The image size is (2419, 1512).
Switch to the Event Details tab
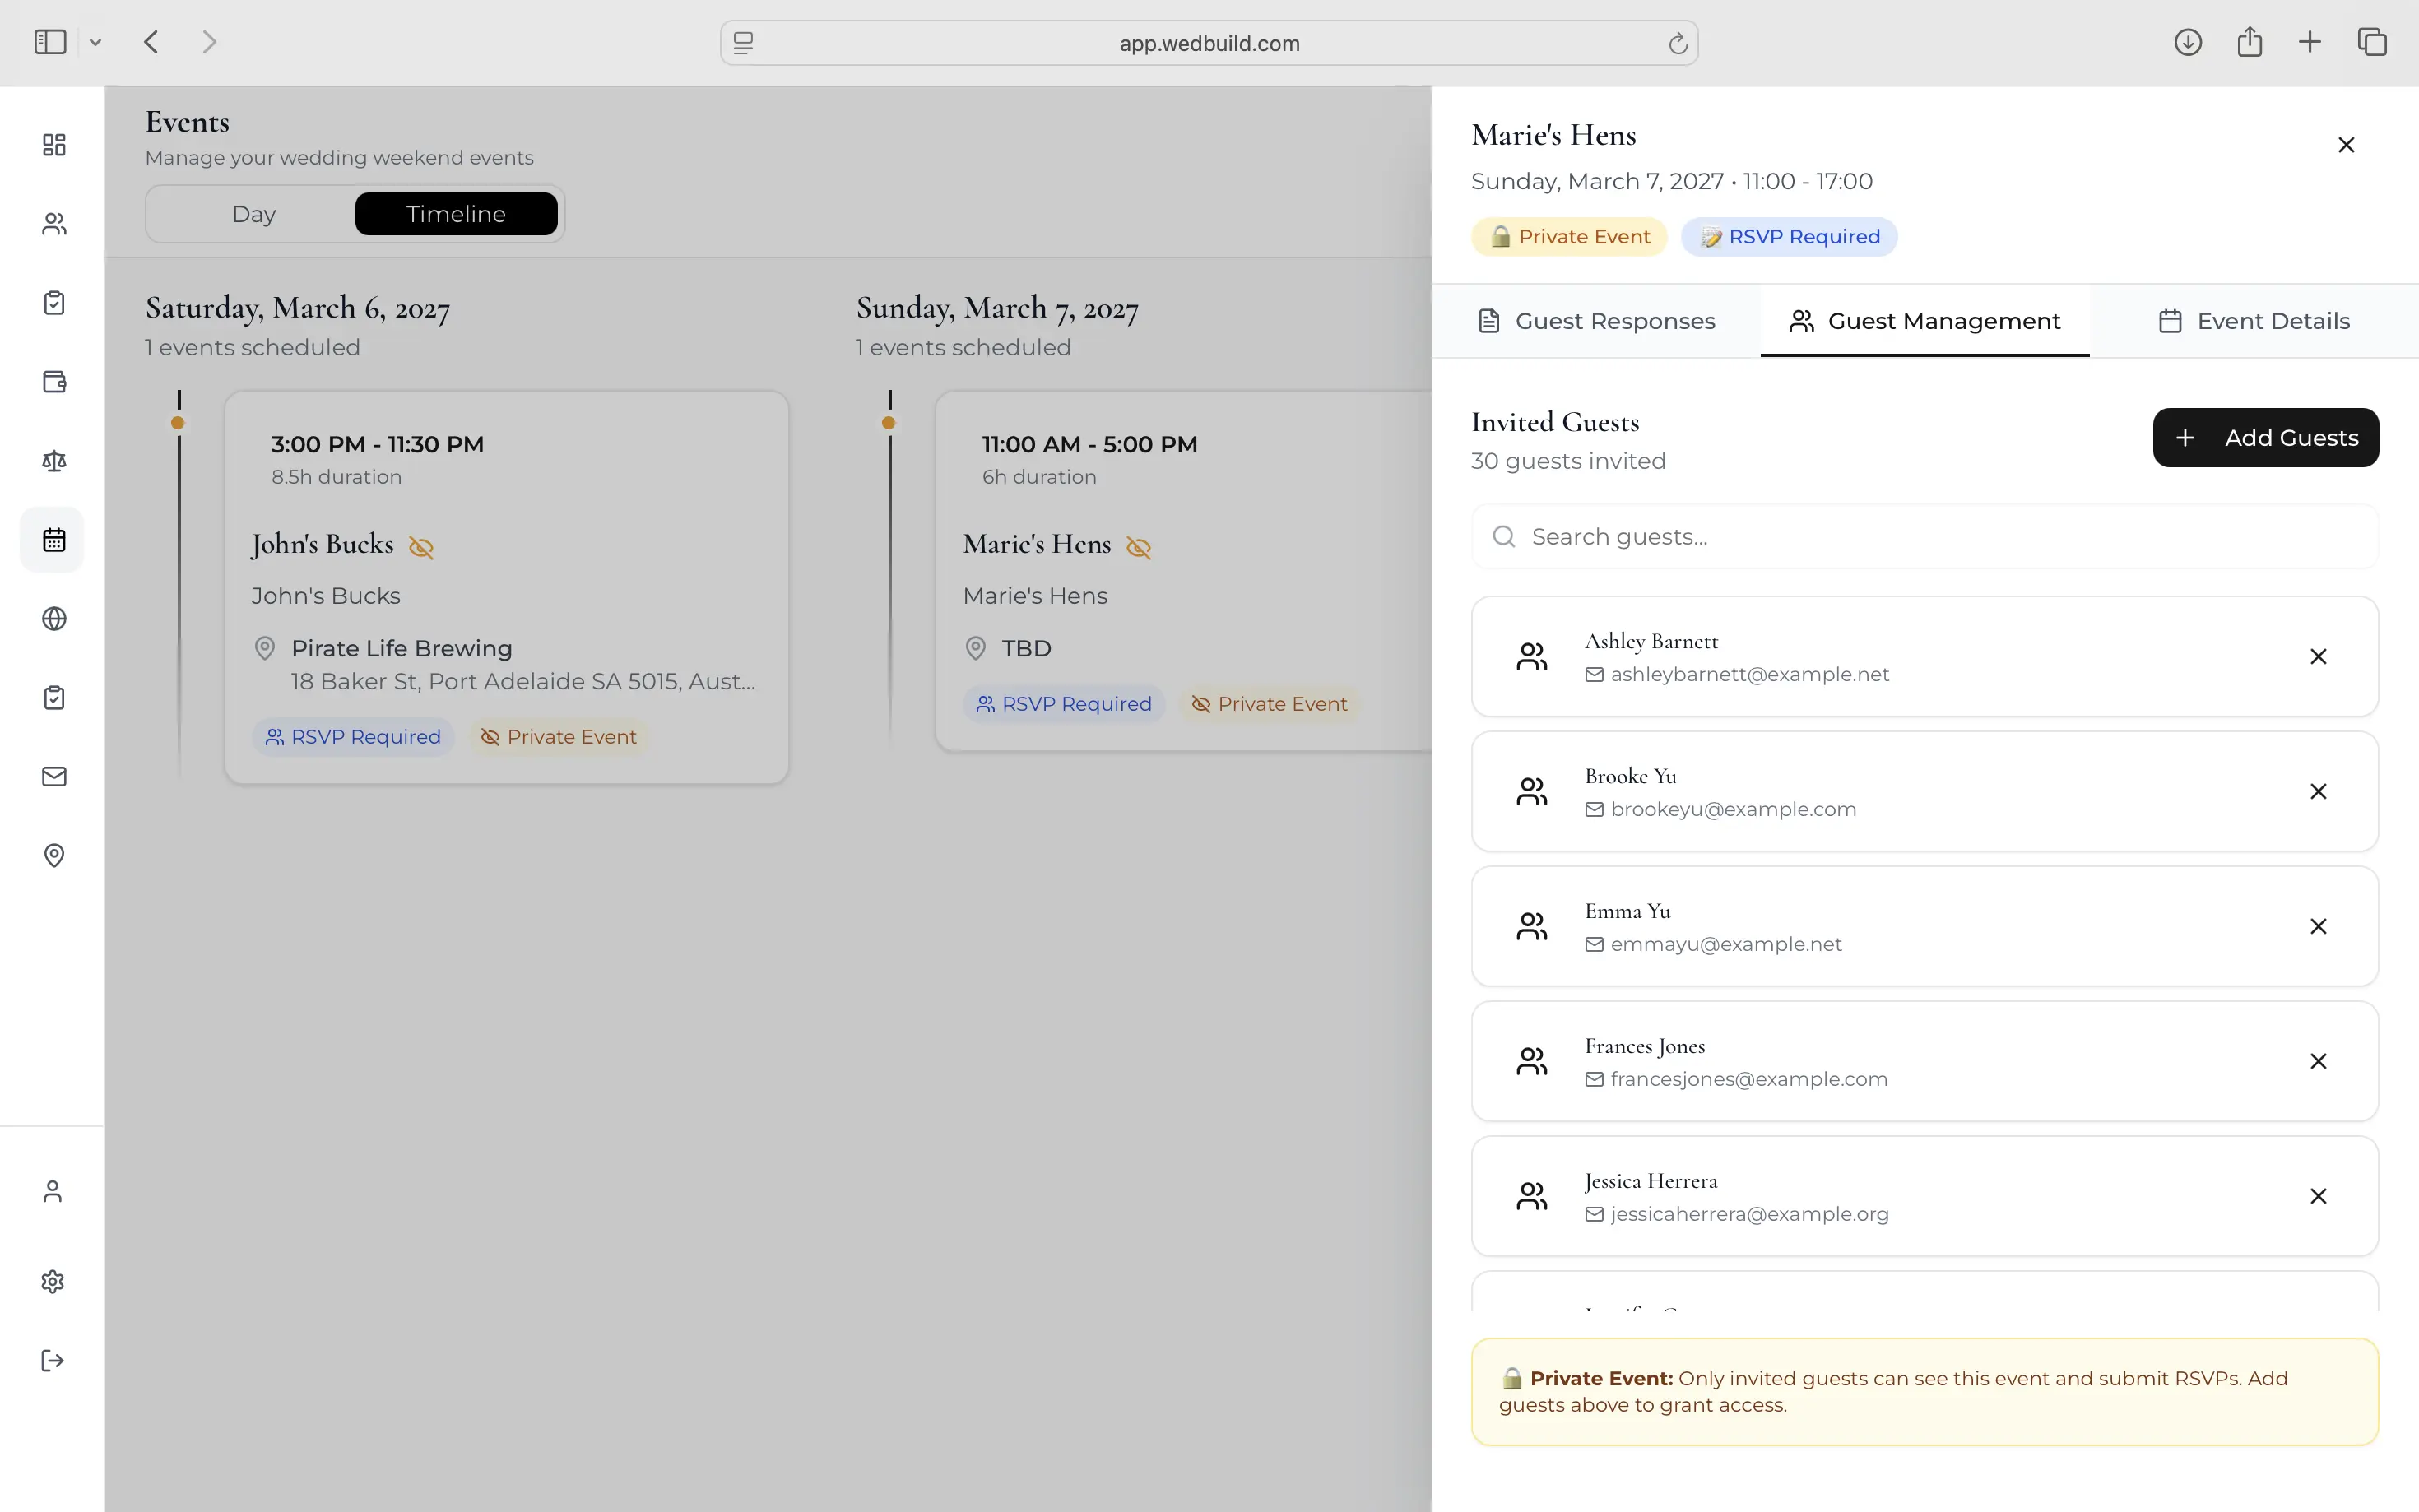(2253, 321)
